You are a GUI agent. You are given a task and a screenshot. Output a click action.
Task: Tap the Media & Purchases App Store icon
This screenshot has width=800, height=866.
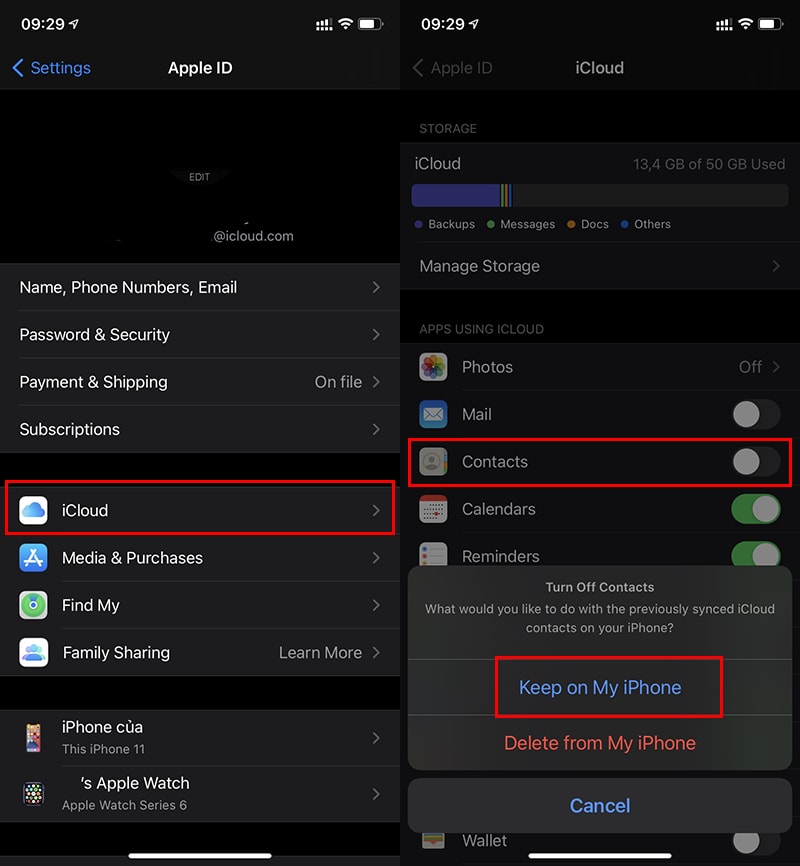[33, 558]
